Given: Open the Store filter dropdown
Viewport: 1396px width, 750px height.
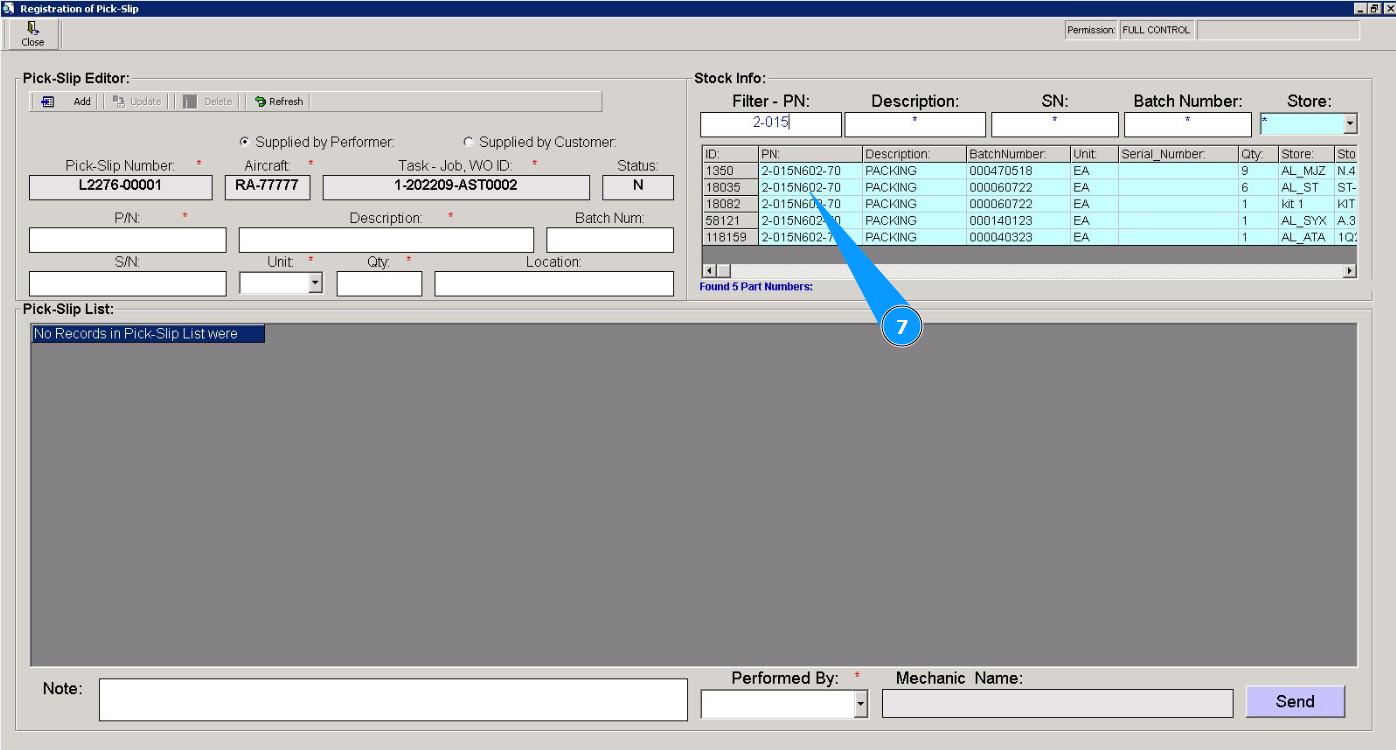Looking at the screenshot, I should pos(1350,124).
